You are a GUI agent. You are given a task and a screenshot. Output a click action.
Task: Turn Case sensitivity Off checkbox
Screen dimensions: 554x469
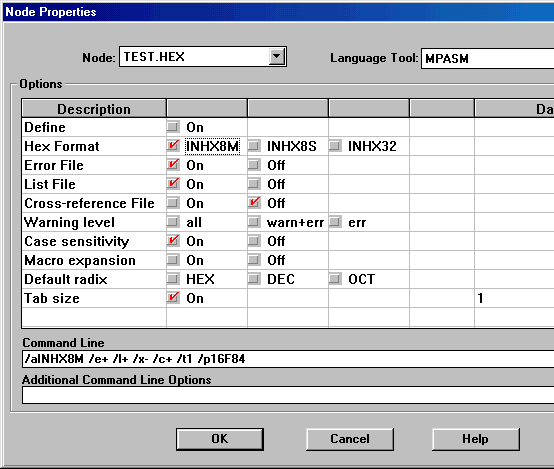(x=254, y=241)
